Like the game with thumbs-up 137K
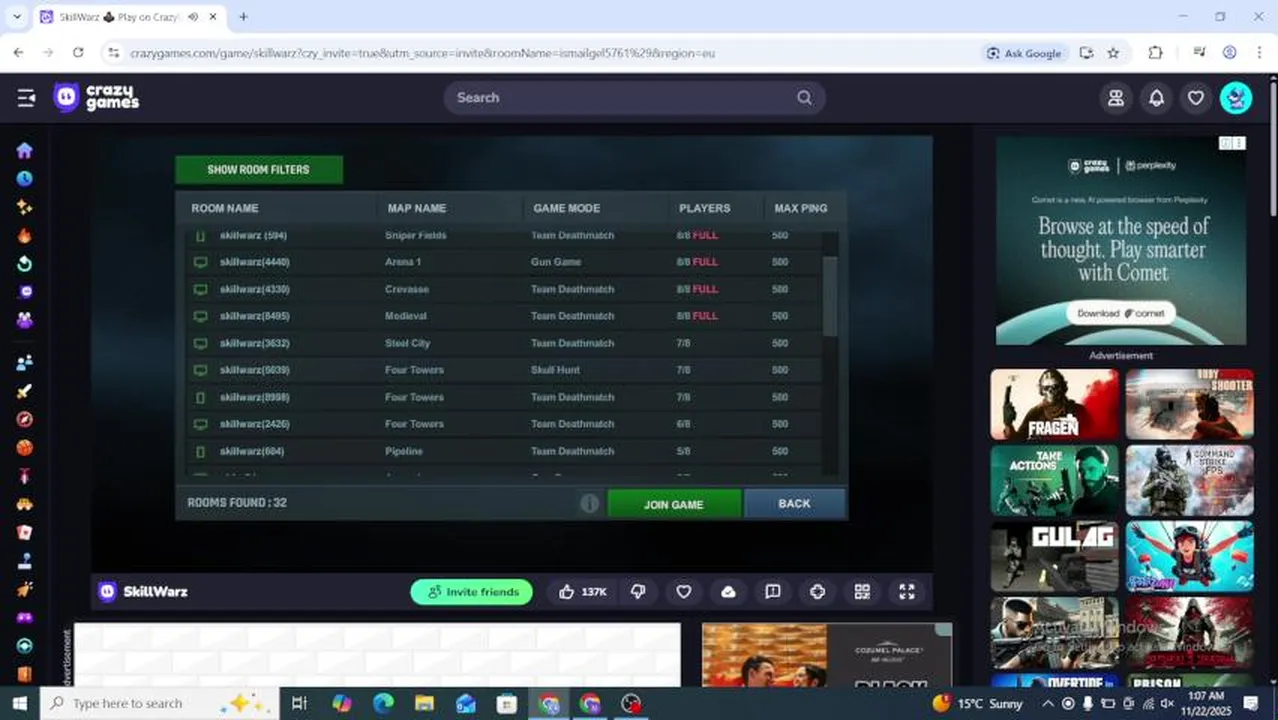Image resolution: width=1278 pixels, height=720 pixels. (583, 592)
